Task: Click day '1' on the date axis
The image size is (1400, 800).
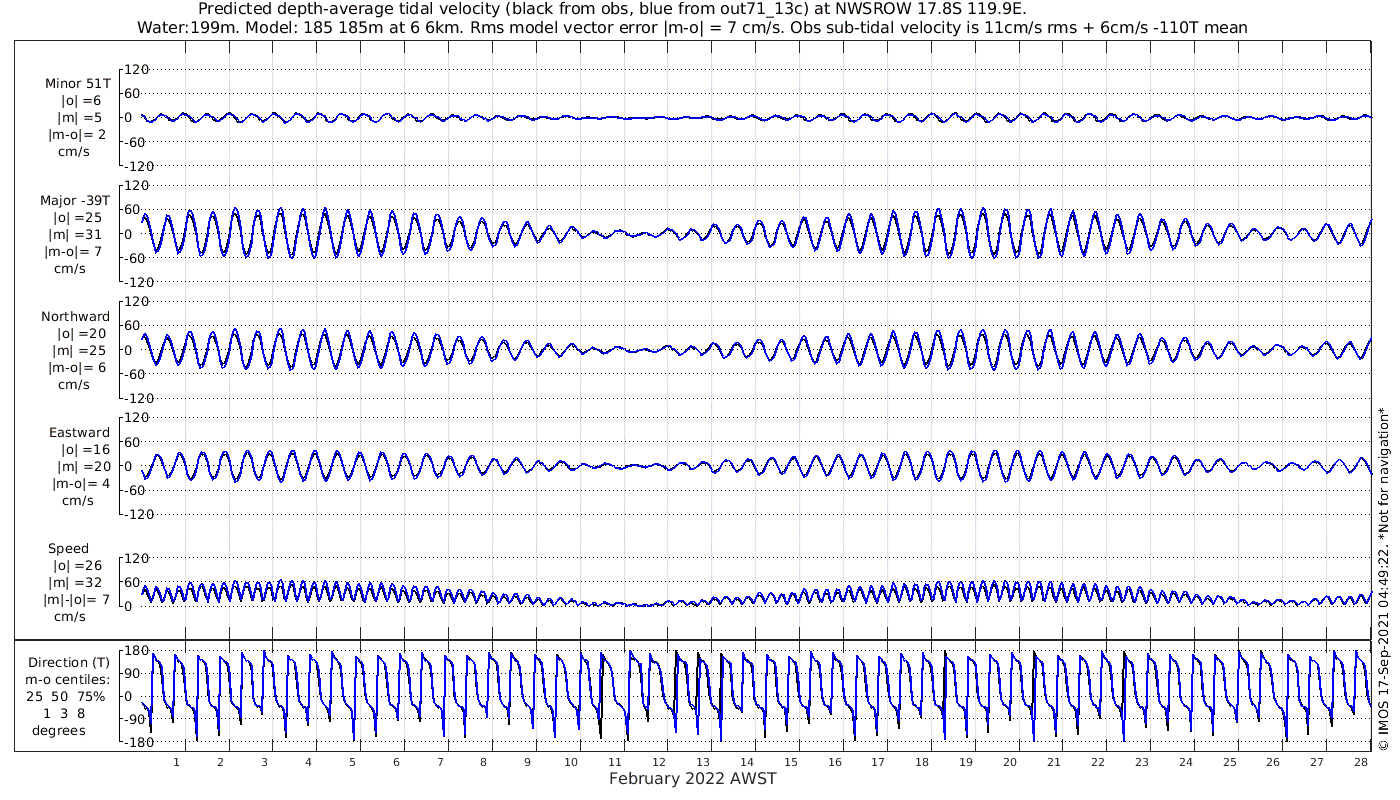Action: pyautogui.click(x=177, y=763)
